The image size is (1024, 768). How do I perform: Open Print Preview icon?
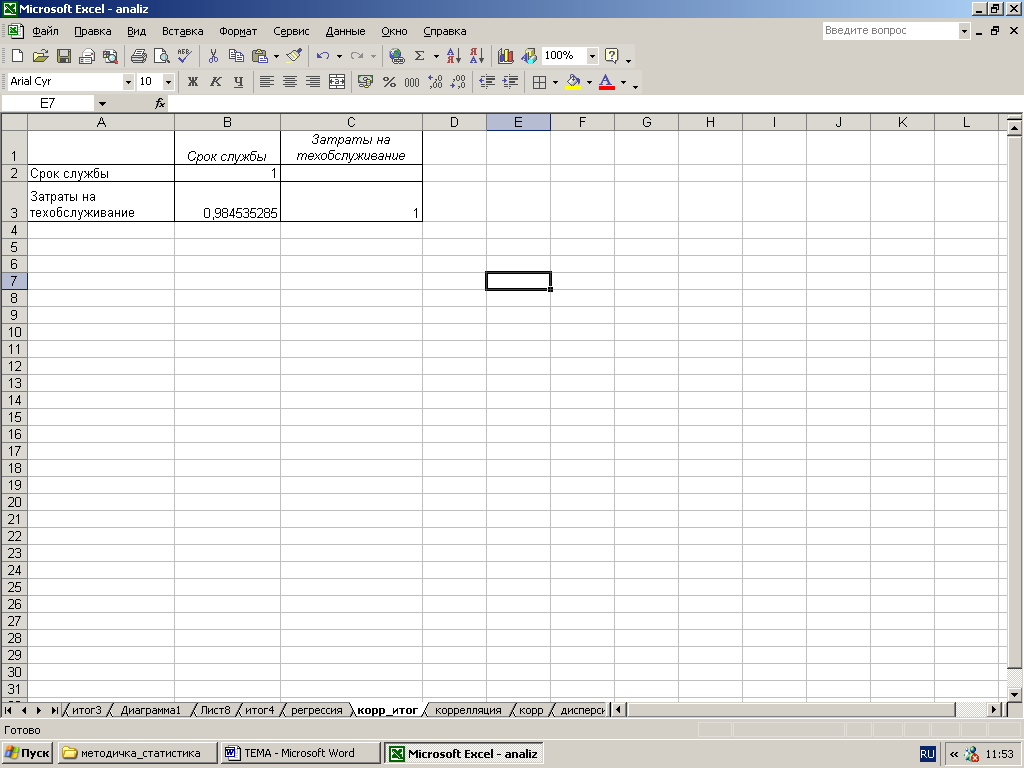pos(161,56)
